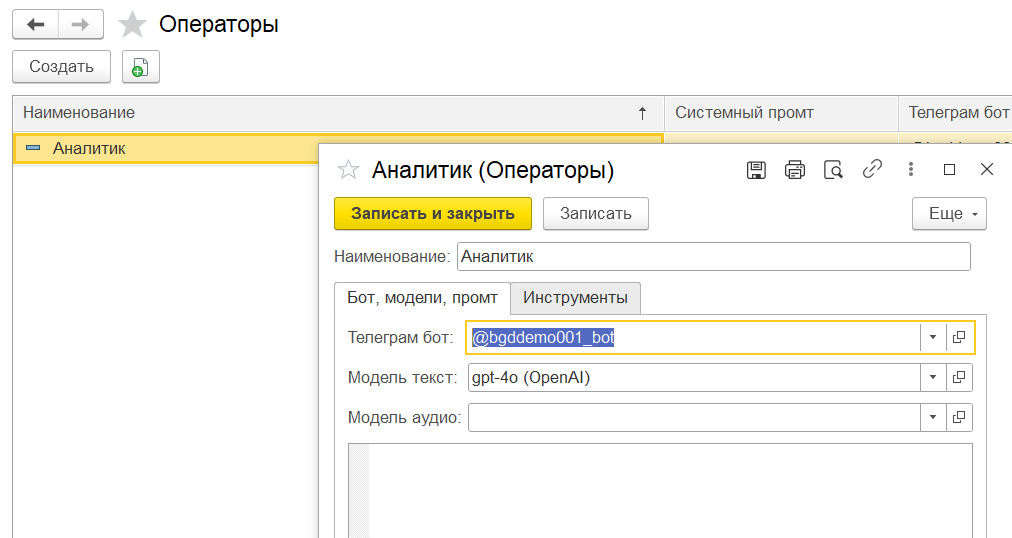The image size is (1012, 538).
Task: Go back with the left arrow button
Action: (35, 25)
